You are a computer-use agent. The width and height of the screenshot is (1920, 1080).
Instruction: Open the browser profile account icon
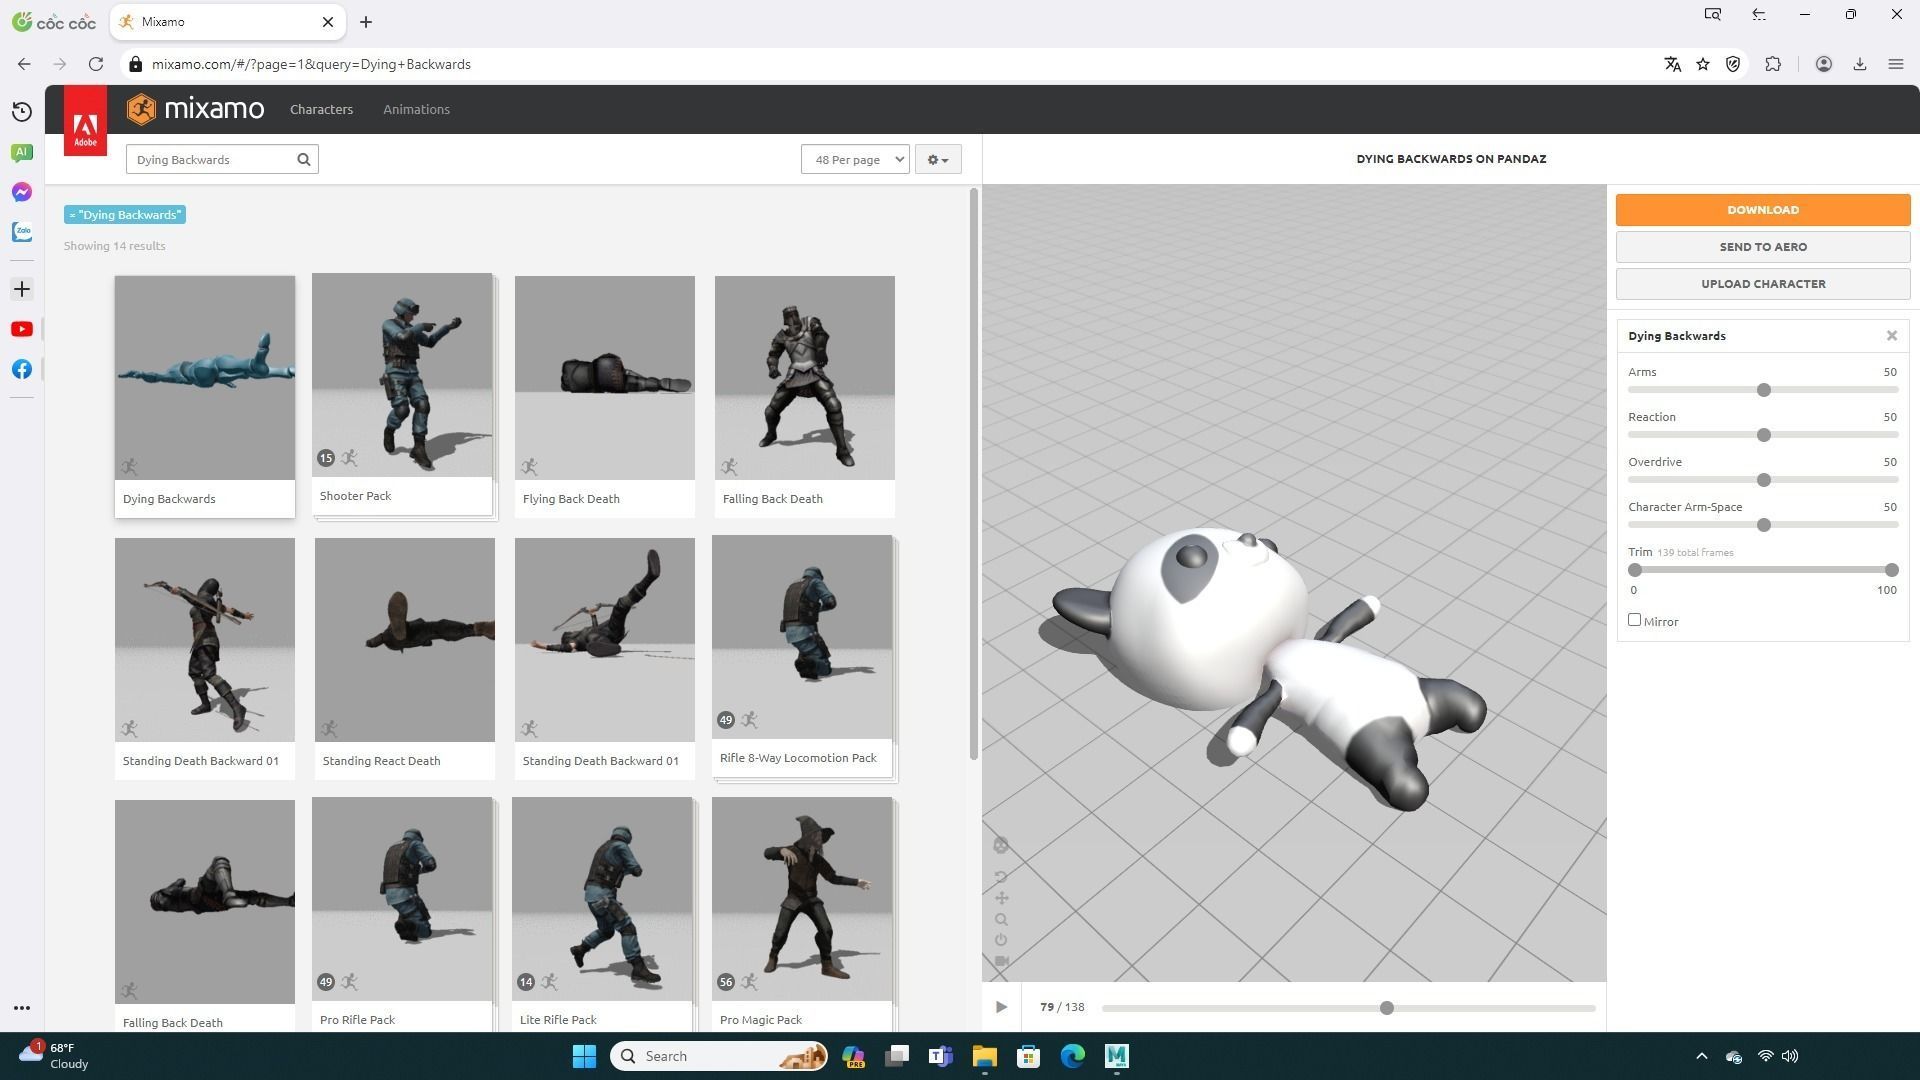click(x=1824, y=64)
